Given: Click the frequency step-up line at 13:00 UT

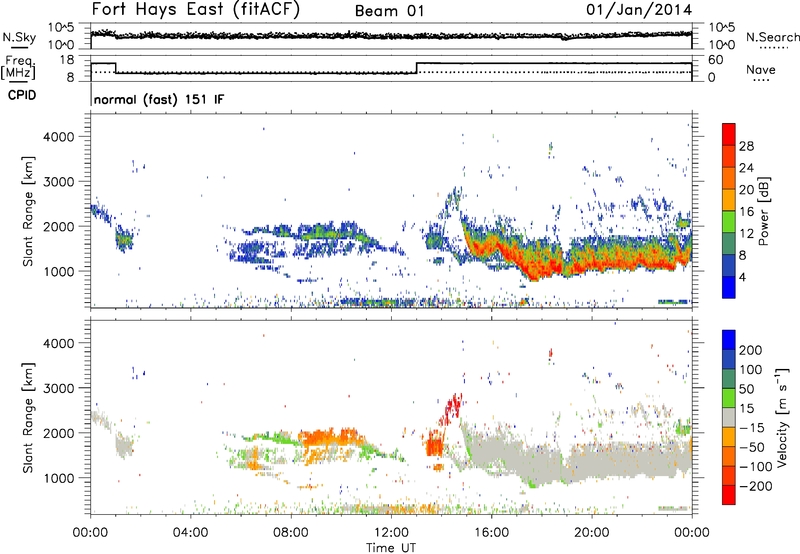Looking at the screenshot, I should tap(417, 68).
